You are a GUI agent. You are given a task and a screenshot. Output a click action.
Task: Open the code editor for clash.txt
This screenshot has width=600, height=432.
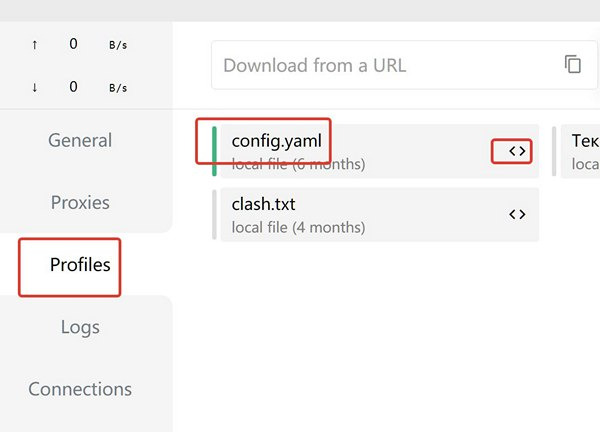tap(516, 214)
